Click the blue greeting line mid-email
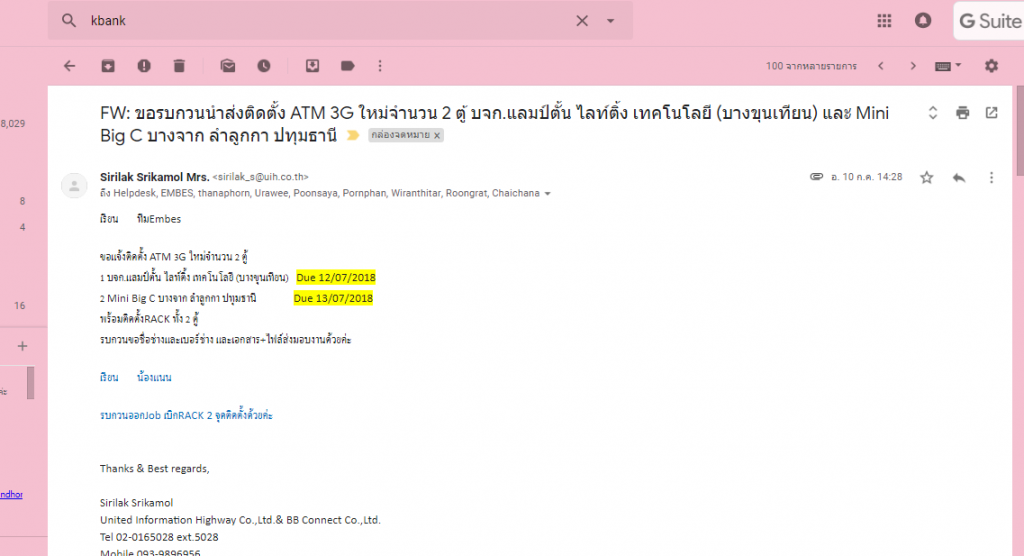Image resolution: width=1024 pixels, height=556 pixels. pyautogui.click(x=136, y=378)
